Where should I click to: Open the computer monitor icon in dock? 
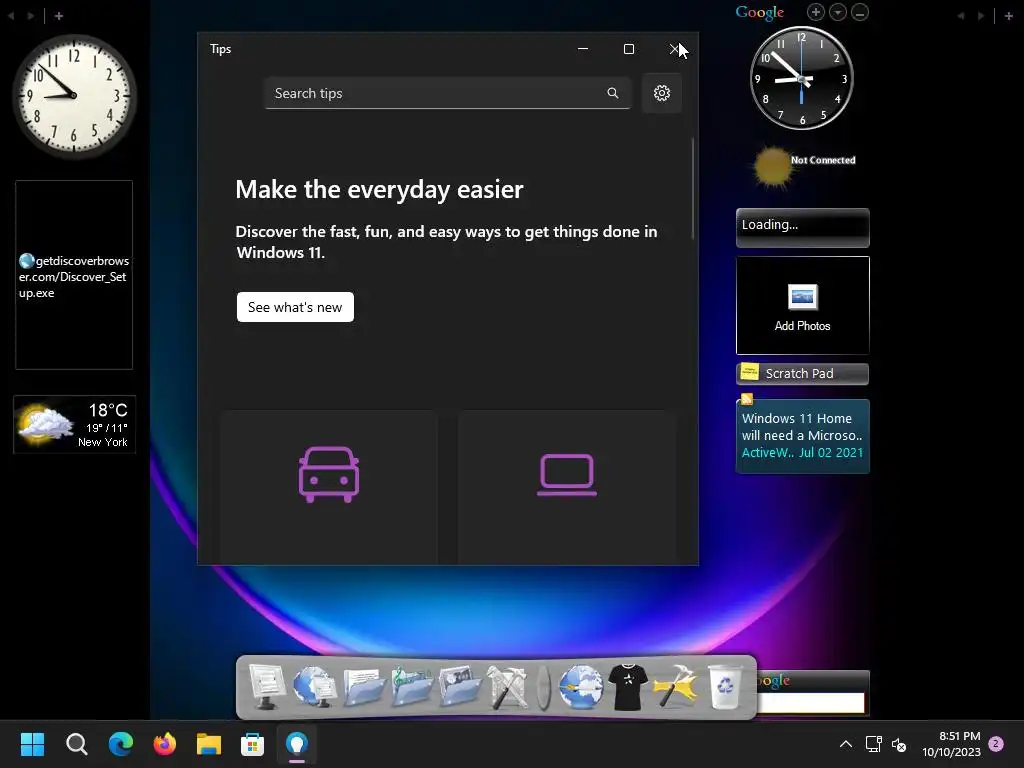265,686
